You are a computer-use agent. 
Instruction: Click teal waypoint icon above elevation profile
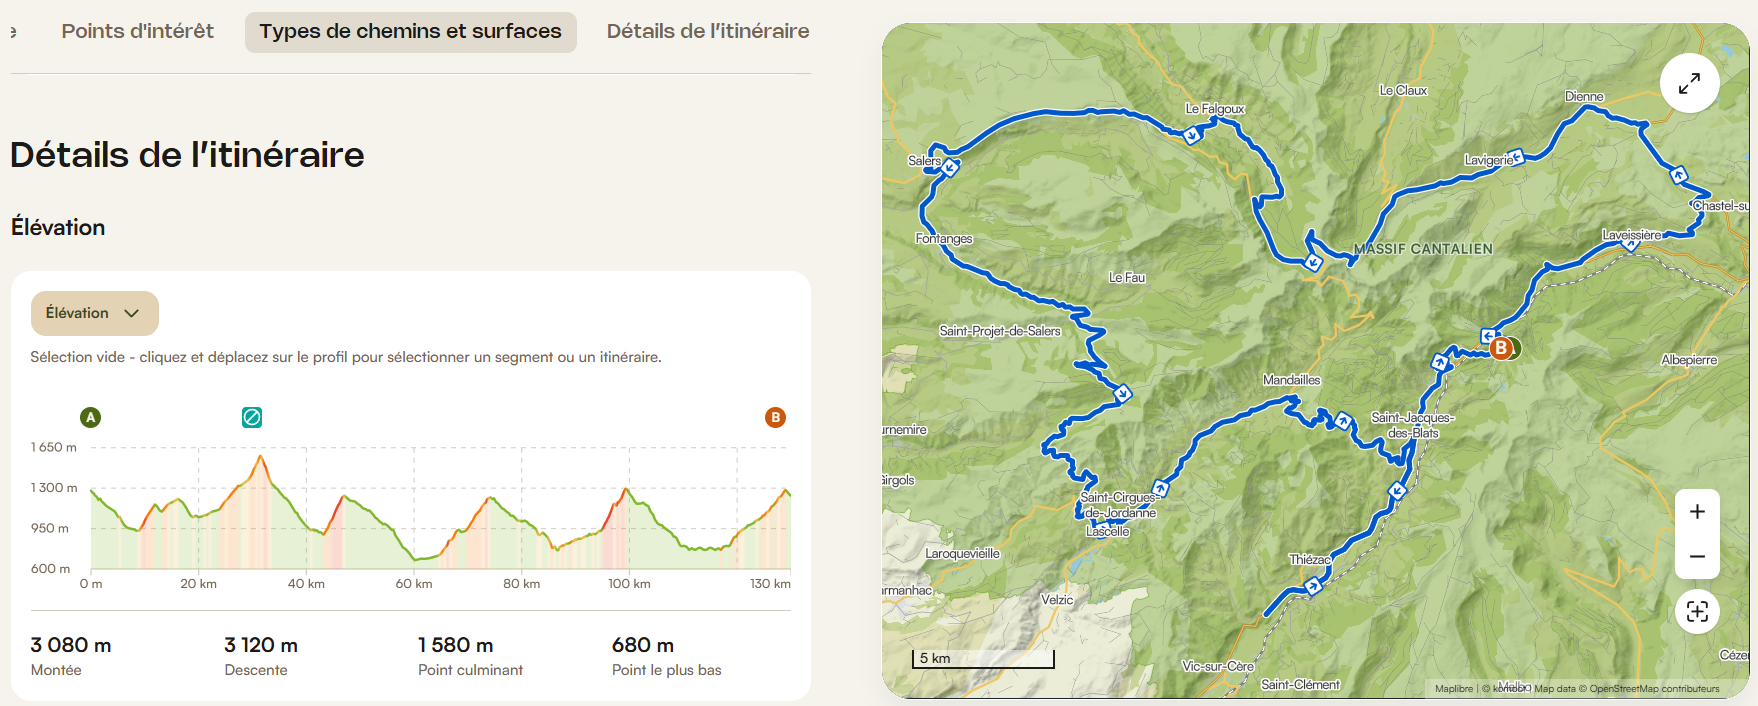(x=252, y=417)
